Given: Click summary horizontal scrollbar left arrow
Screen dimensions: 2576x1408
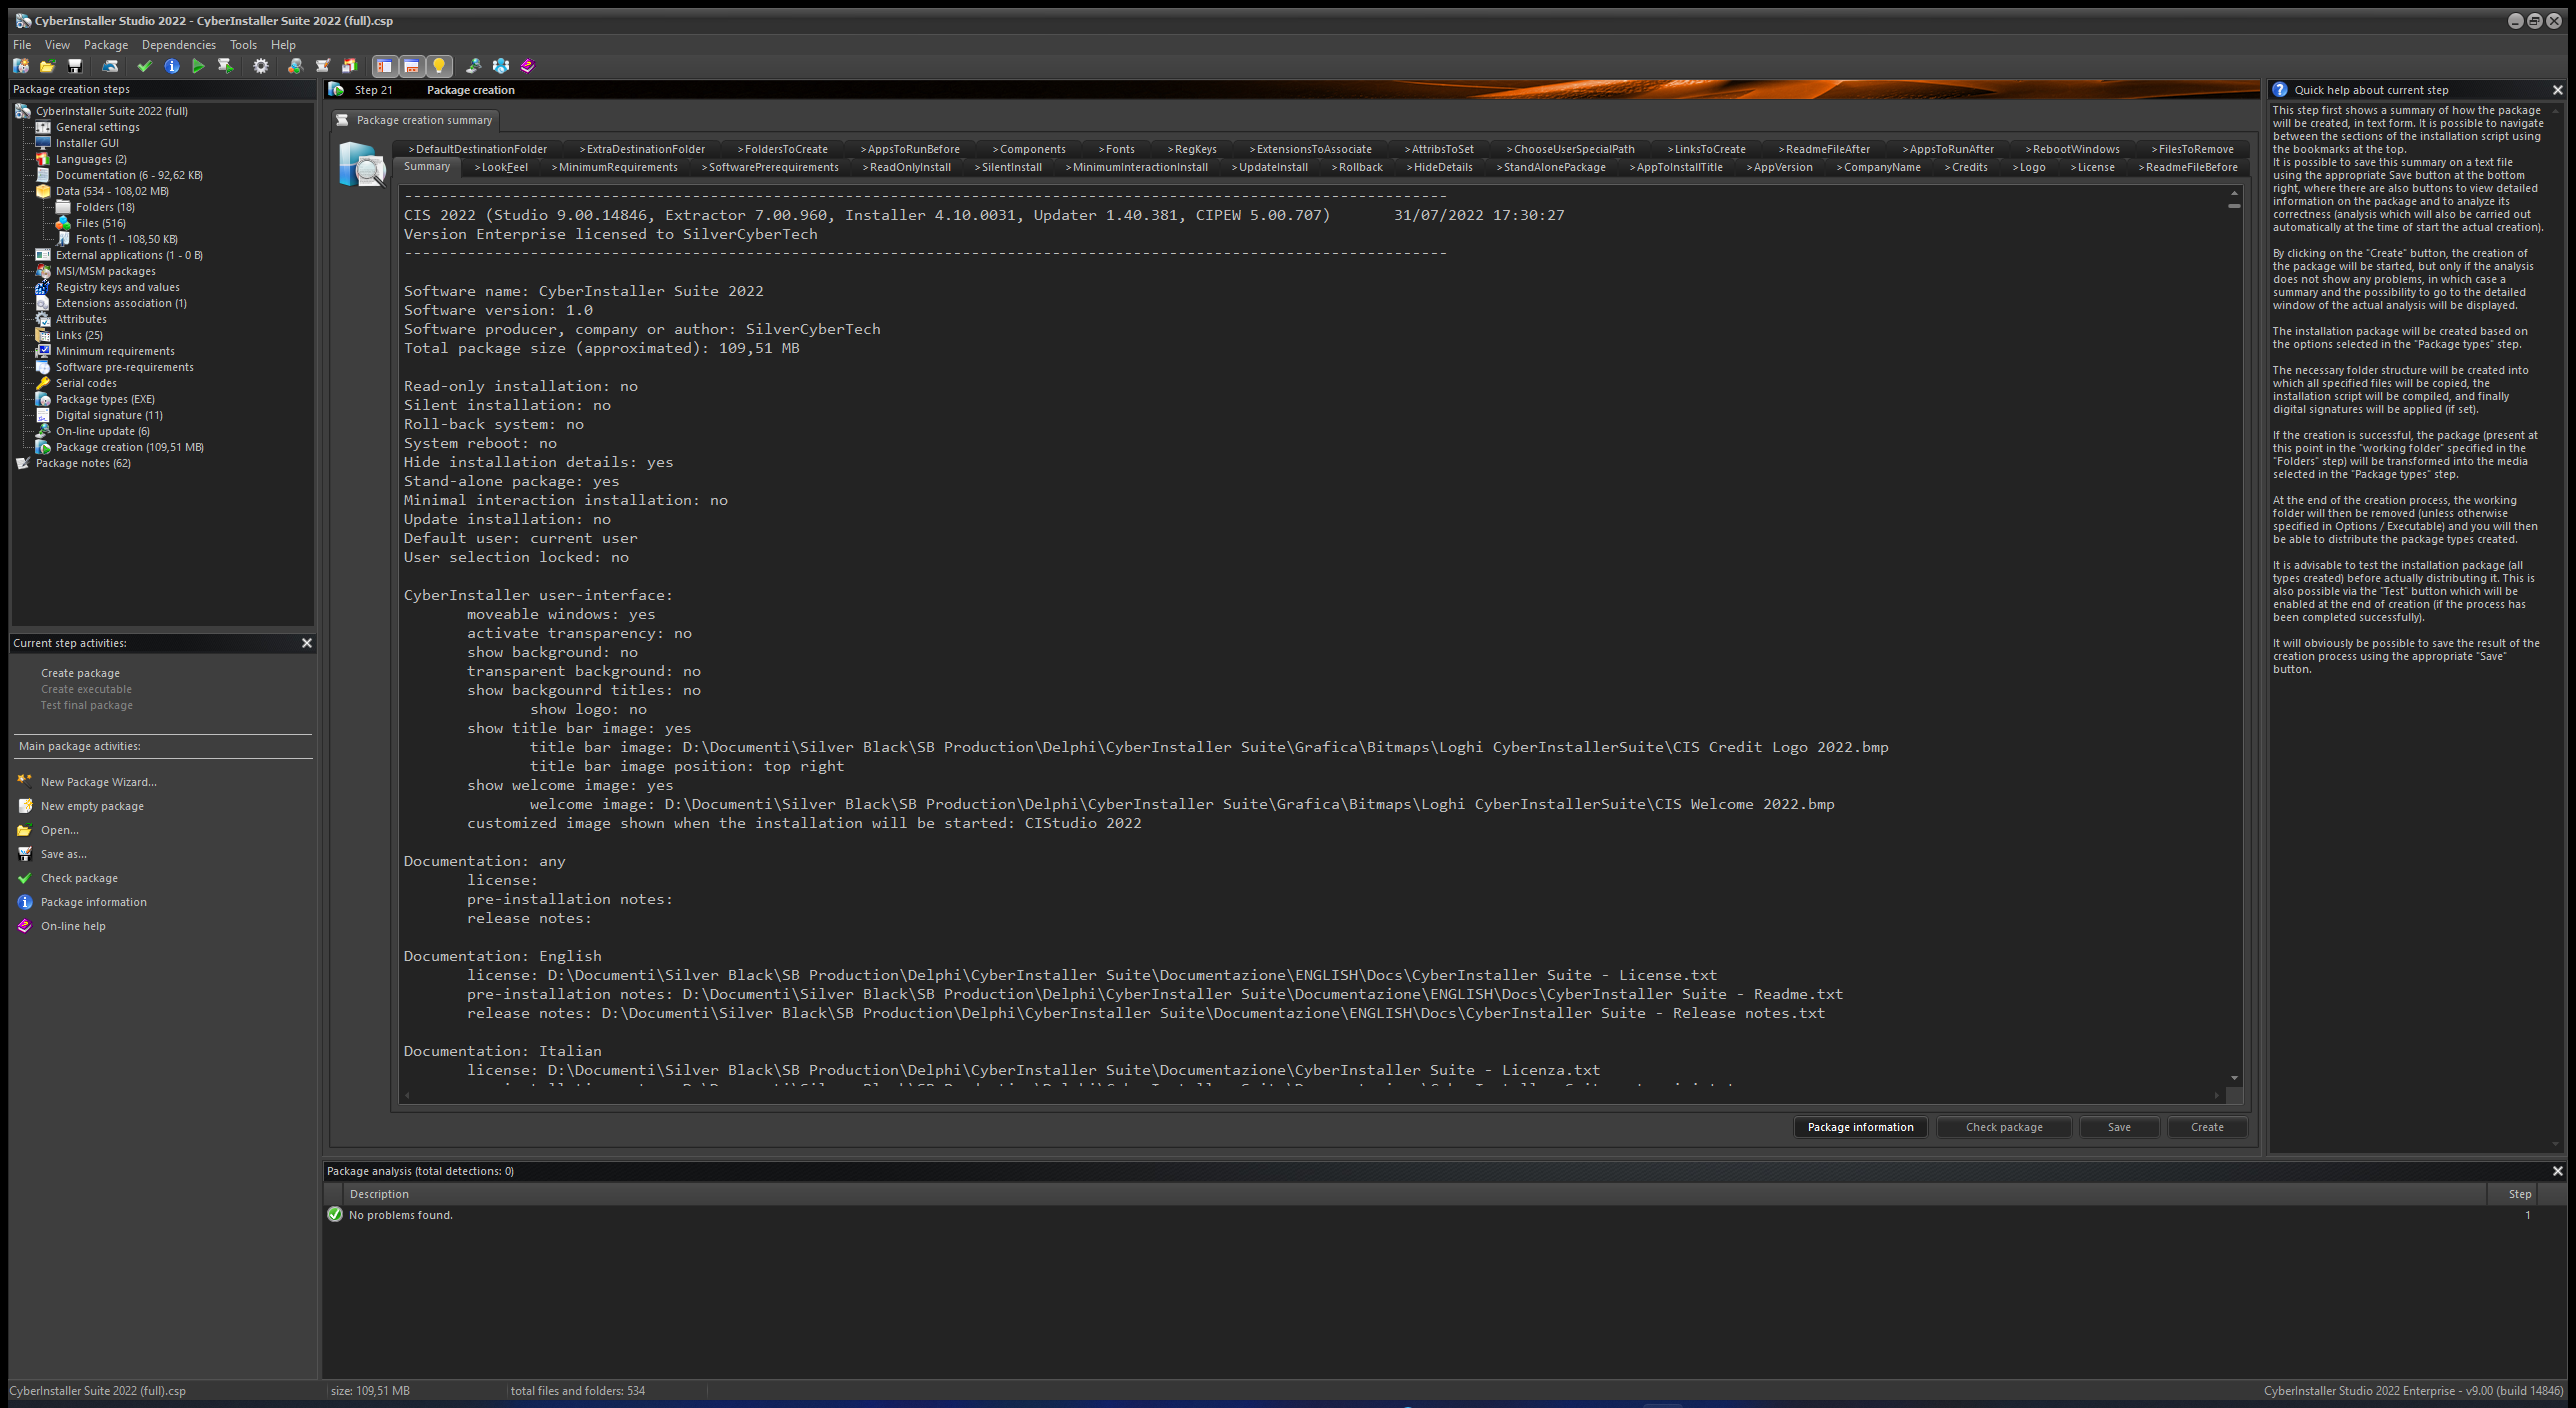Looking at the screenshot, I should click(407, 1095).
